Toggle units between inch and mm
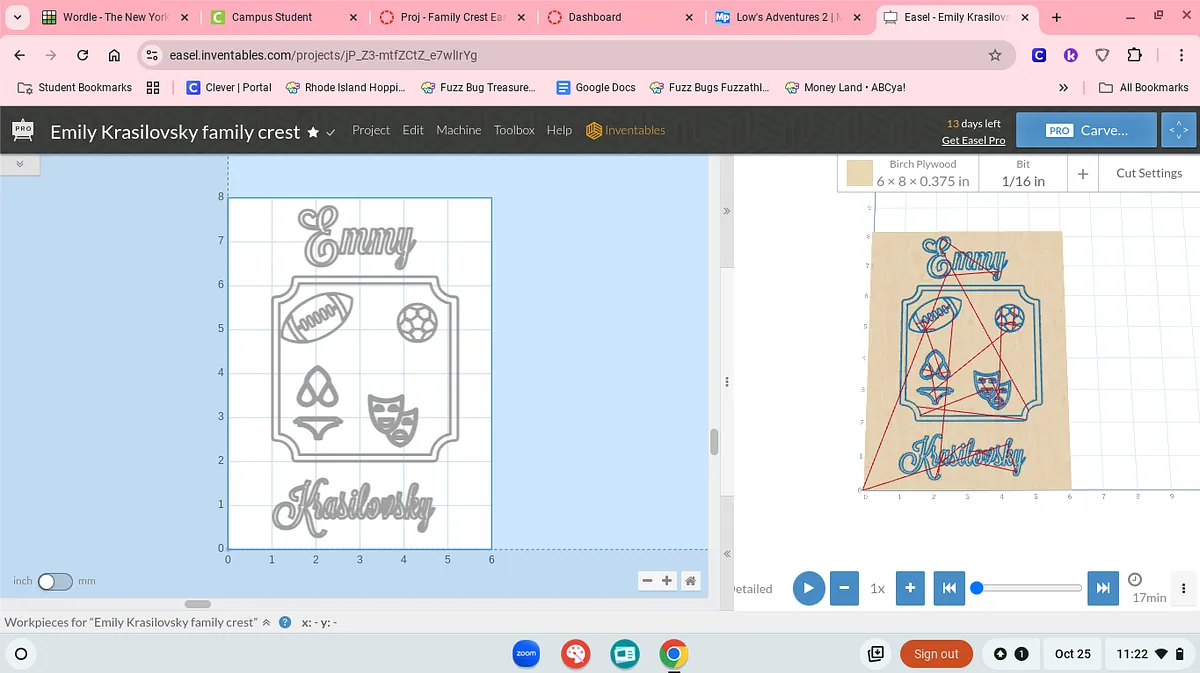 coord(55,581)
